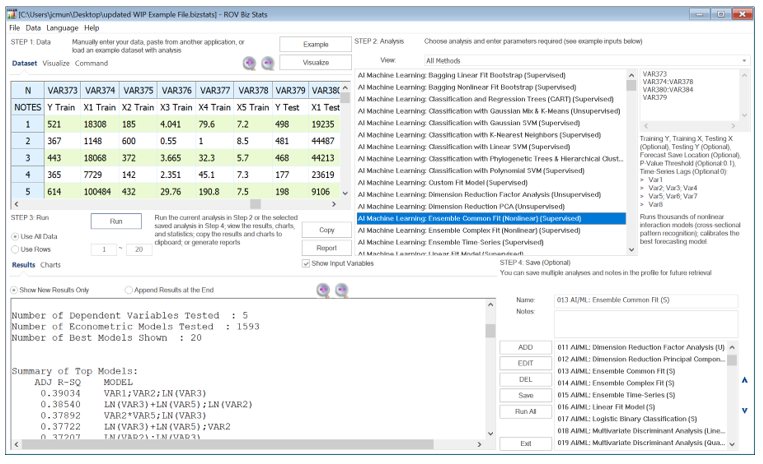Zoom in on the dataset grid

[250, 63]
